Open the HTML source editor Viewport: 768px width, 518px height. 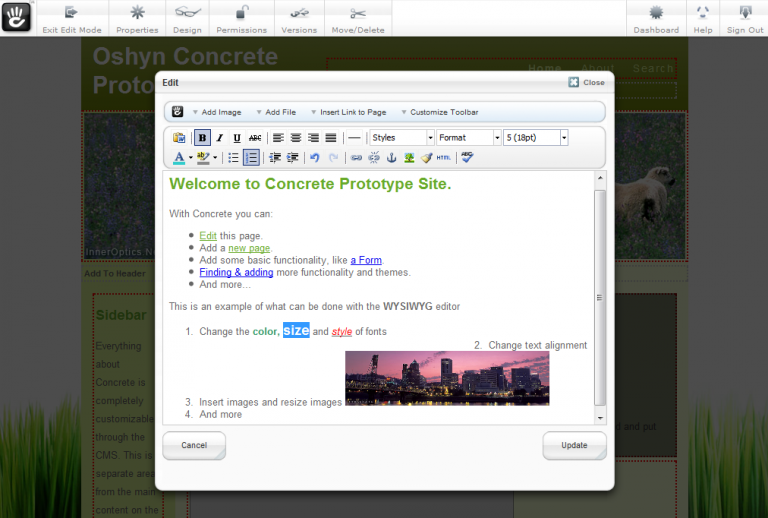444,158
